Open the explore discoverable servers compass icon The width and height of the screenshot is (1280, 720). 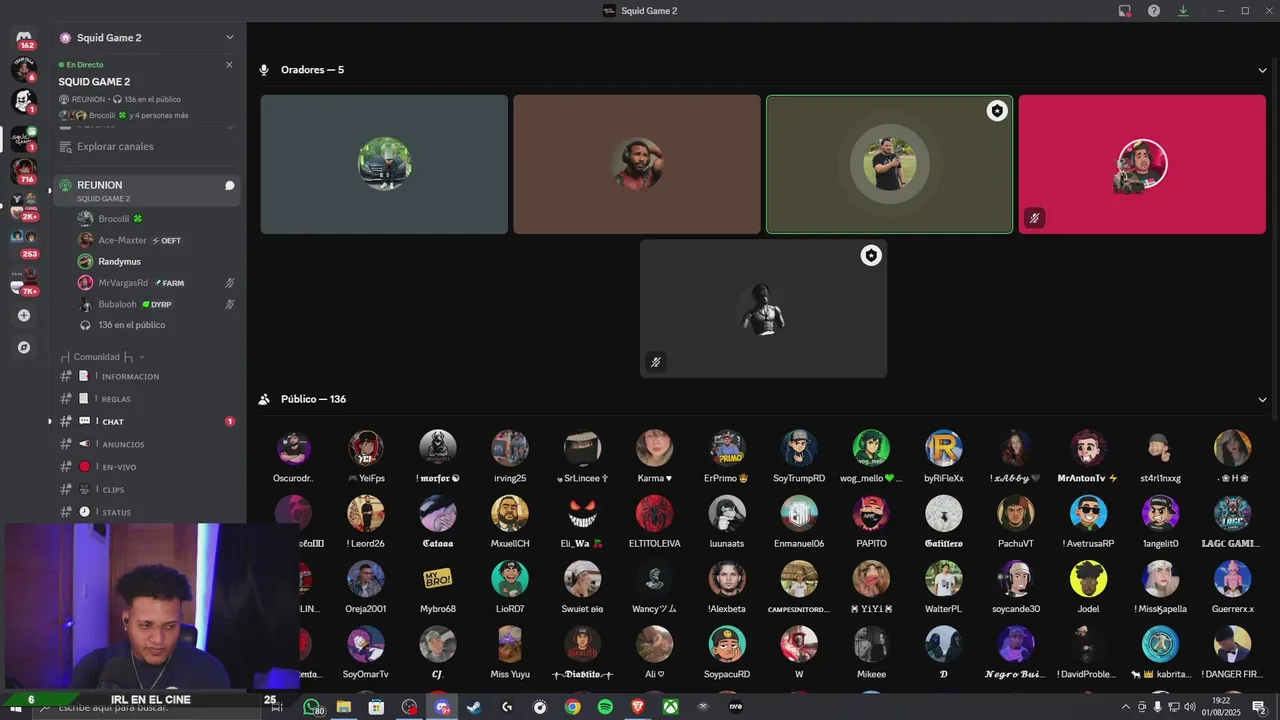point(24,348)
